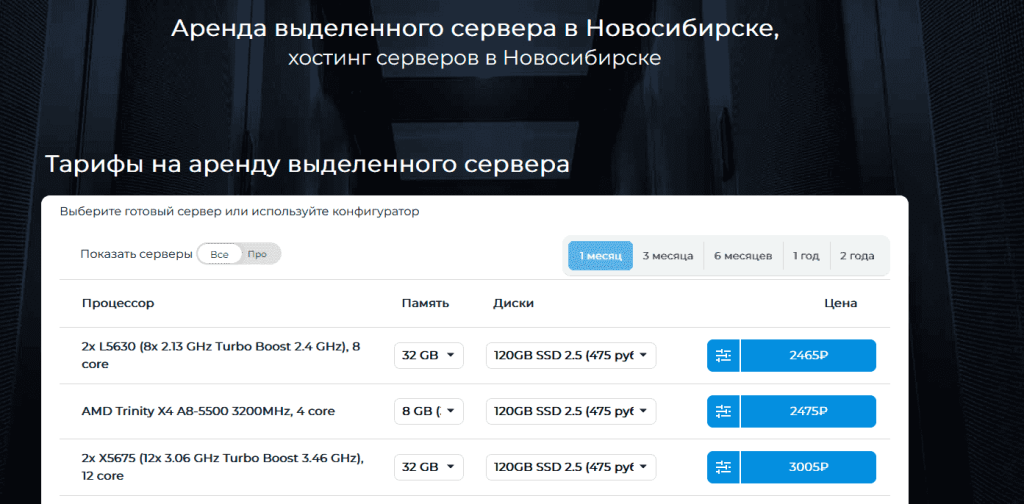Switch server filter to 'Про'
Screen dimensions: 1024x504
[258, 255]
